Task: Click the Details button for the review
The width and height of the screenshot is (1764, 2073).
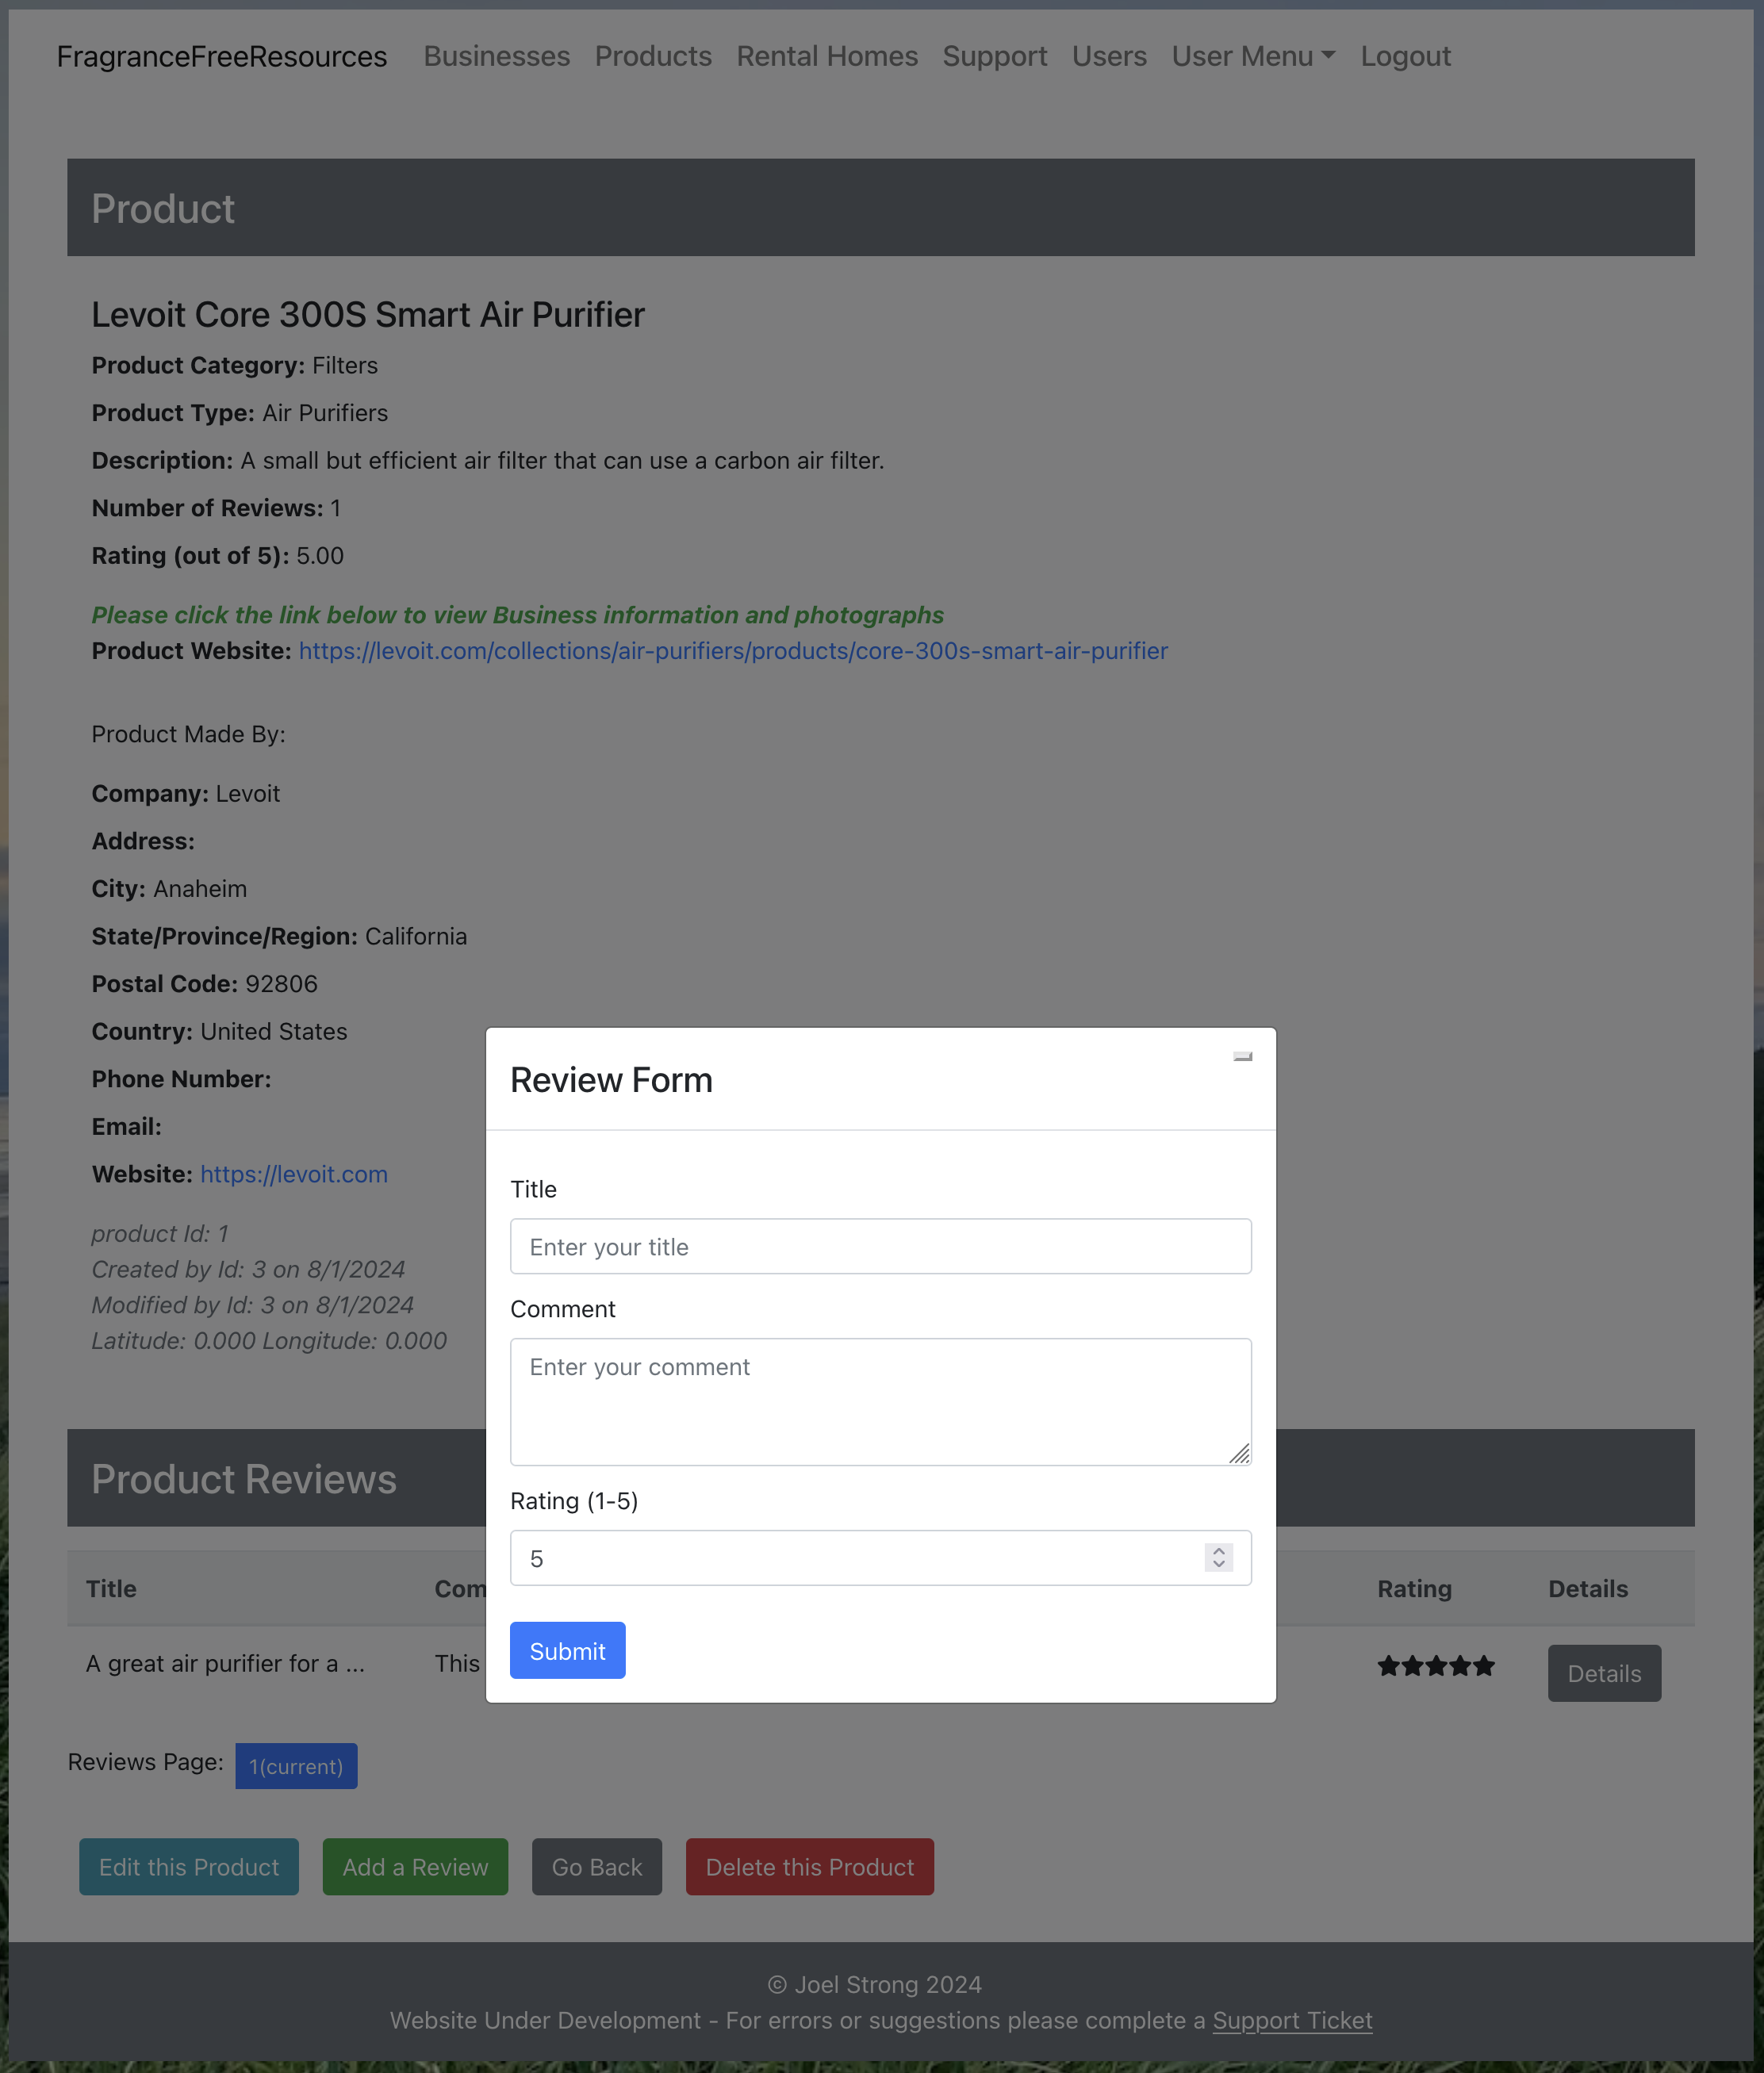Action: [1604, 1674]
